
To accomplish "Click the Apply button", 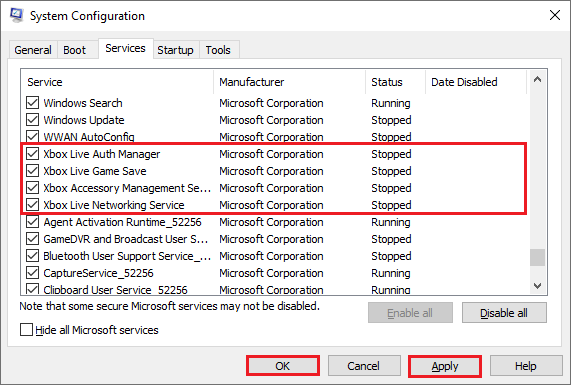I will 445,366.
